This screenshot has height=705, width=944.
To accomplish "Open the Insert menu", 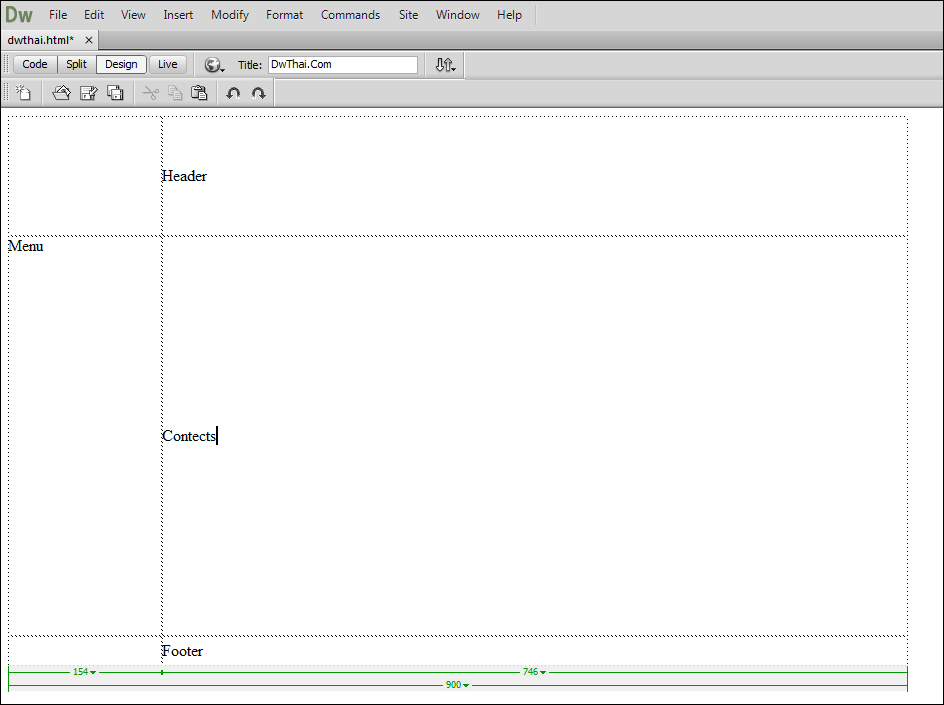I will (178, 15).
